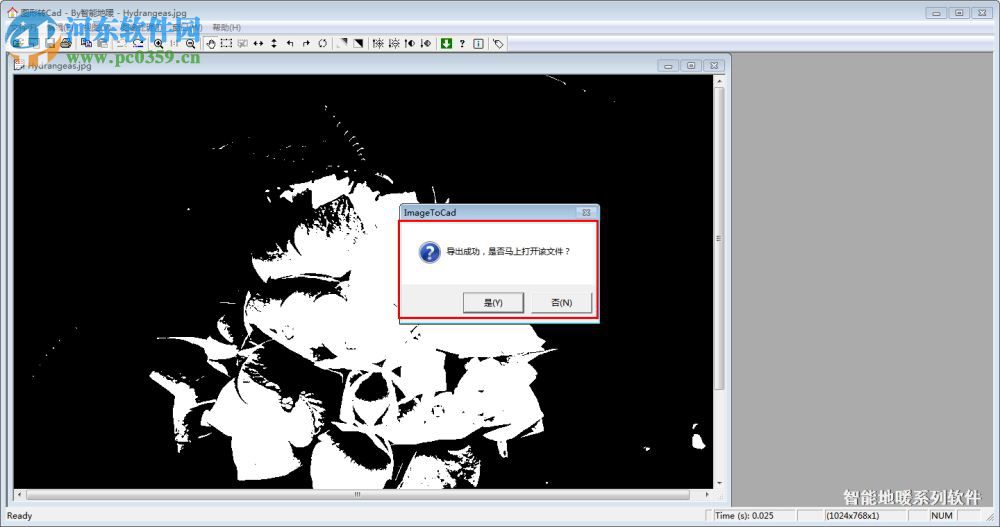This screenshot has width=1000, height=527.
Task: Click the circular rotate icon
Action: pos(323,43)
